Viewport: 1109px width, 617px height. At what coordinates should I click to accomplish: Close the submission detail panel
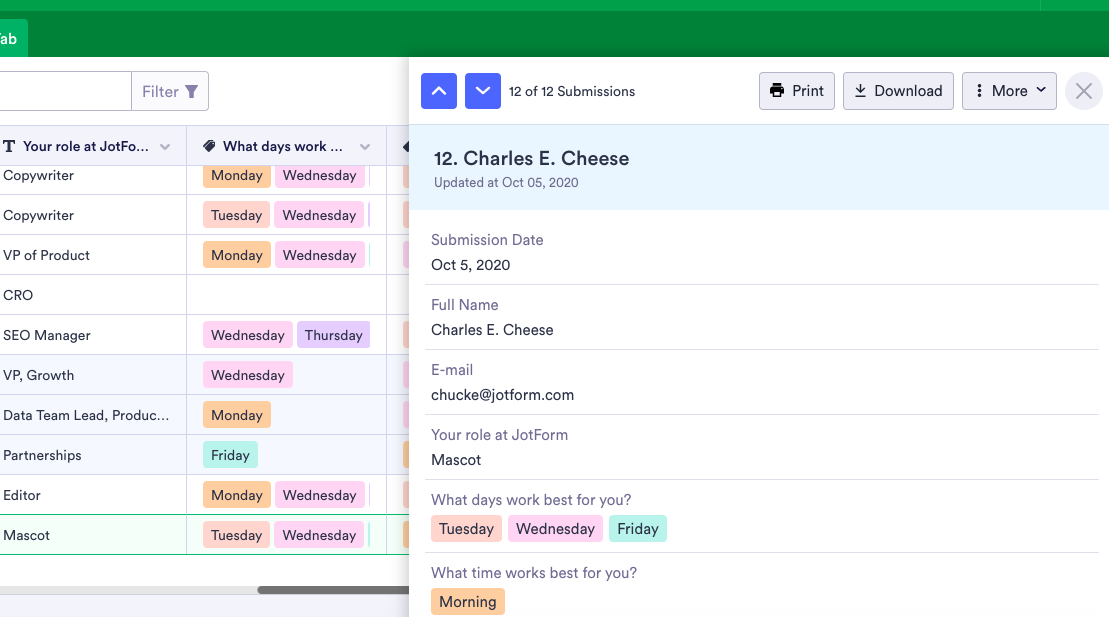(1084, 91)
